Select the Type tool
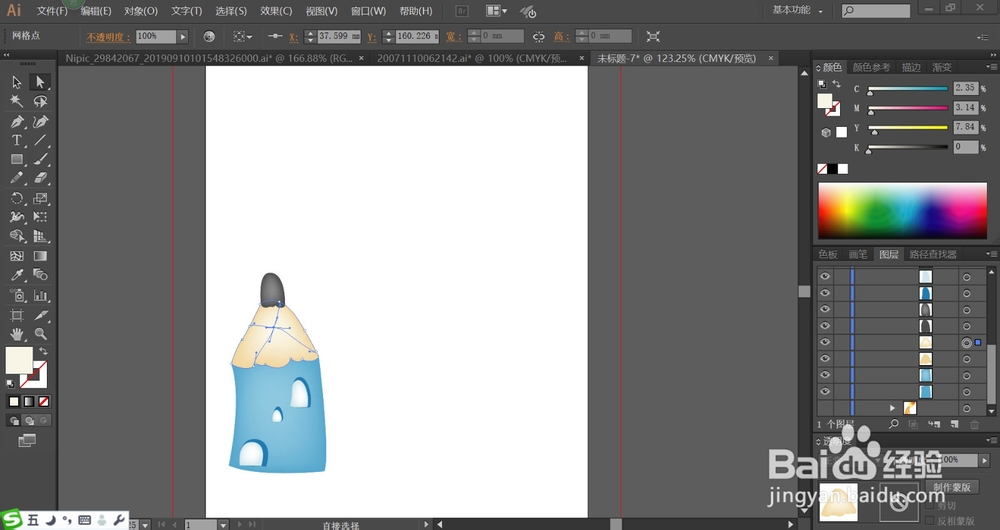Viewport: 1000px width, 530px height. click(17, 140)
